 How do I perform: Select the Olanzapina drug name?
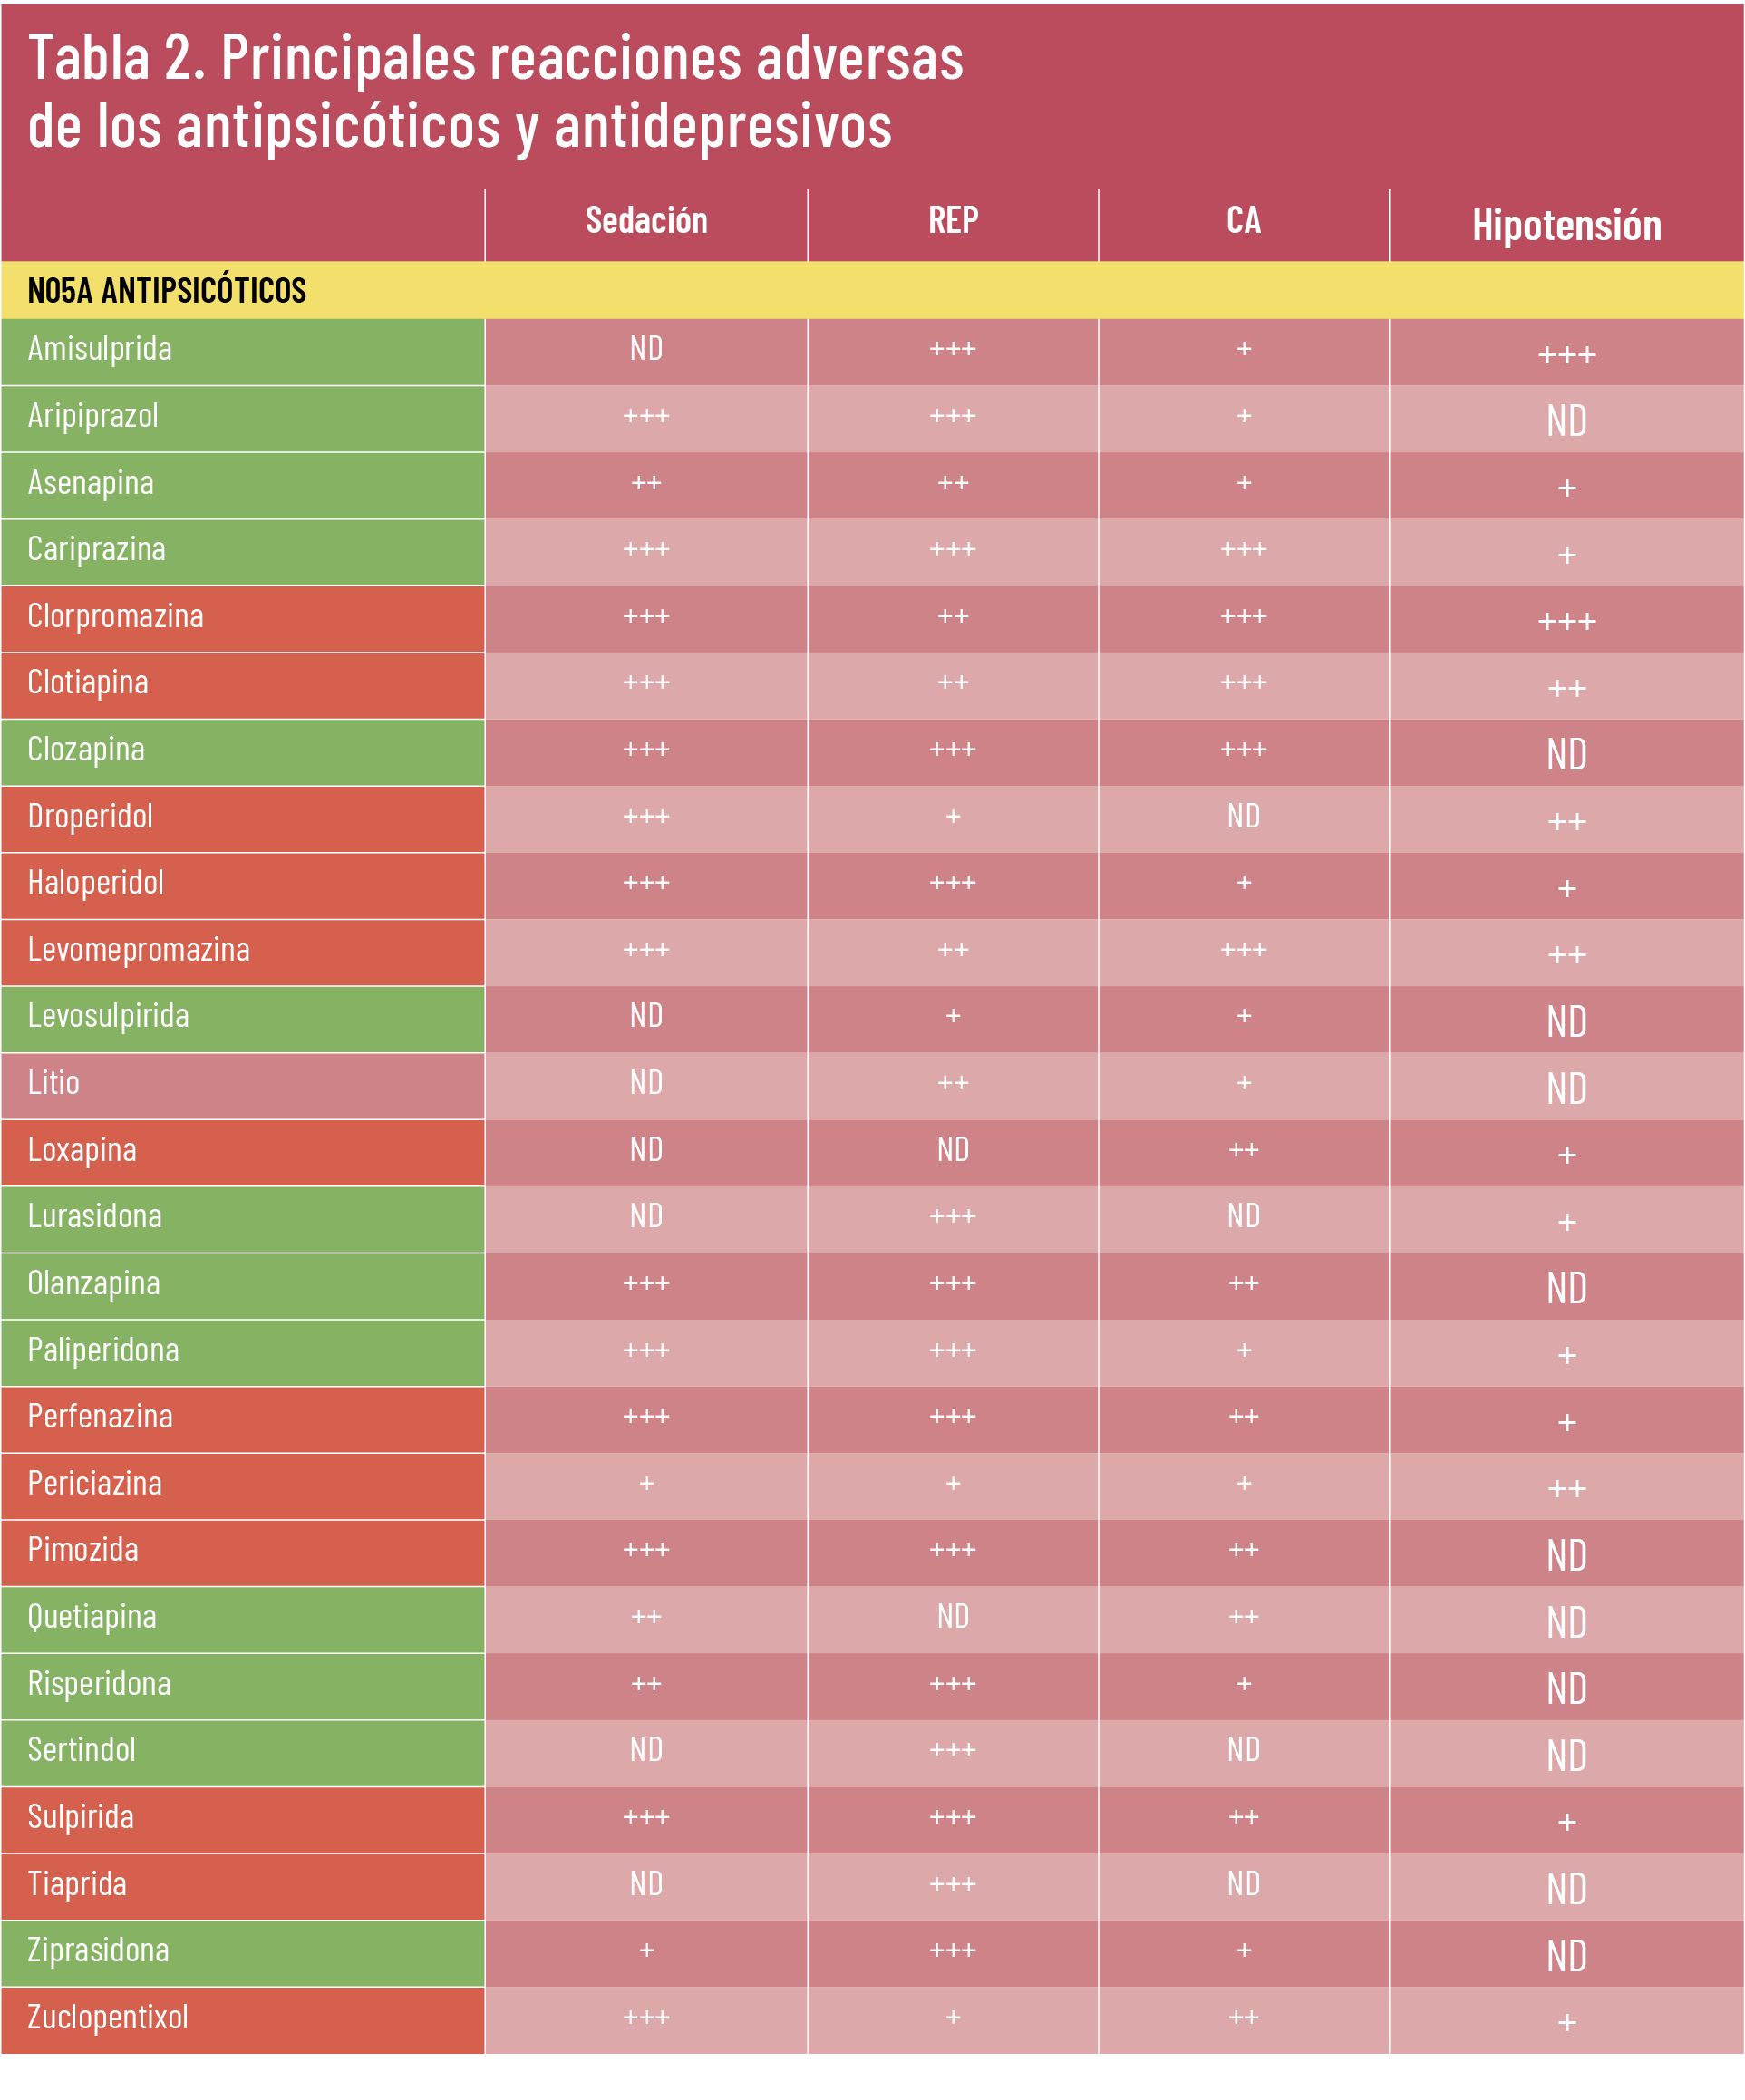tap(94, 1284)
